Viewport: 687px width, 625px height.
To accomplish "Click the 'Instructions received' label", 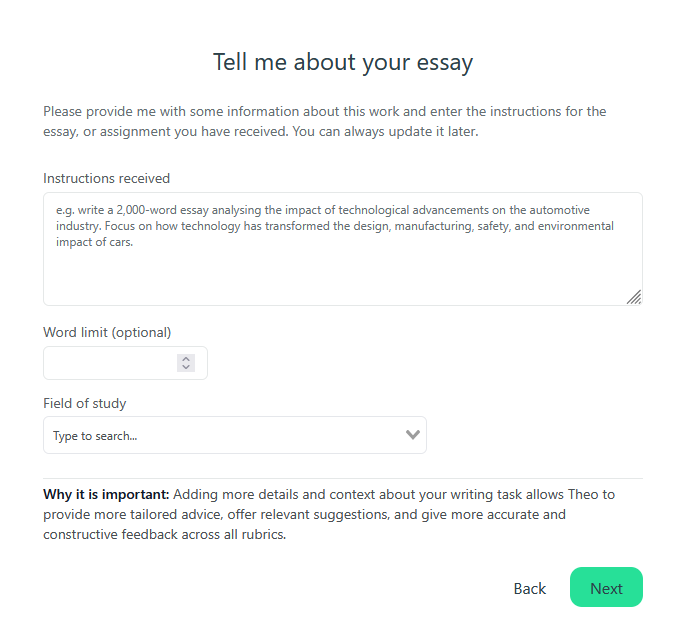I will 107,178.
